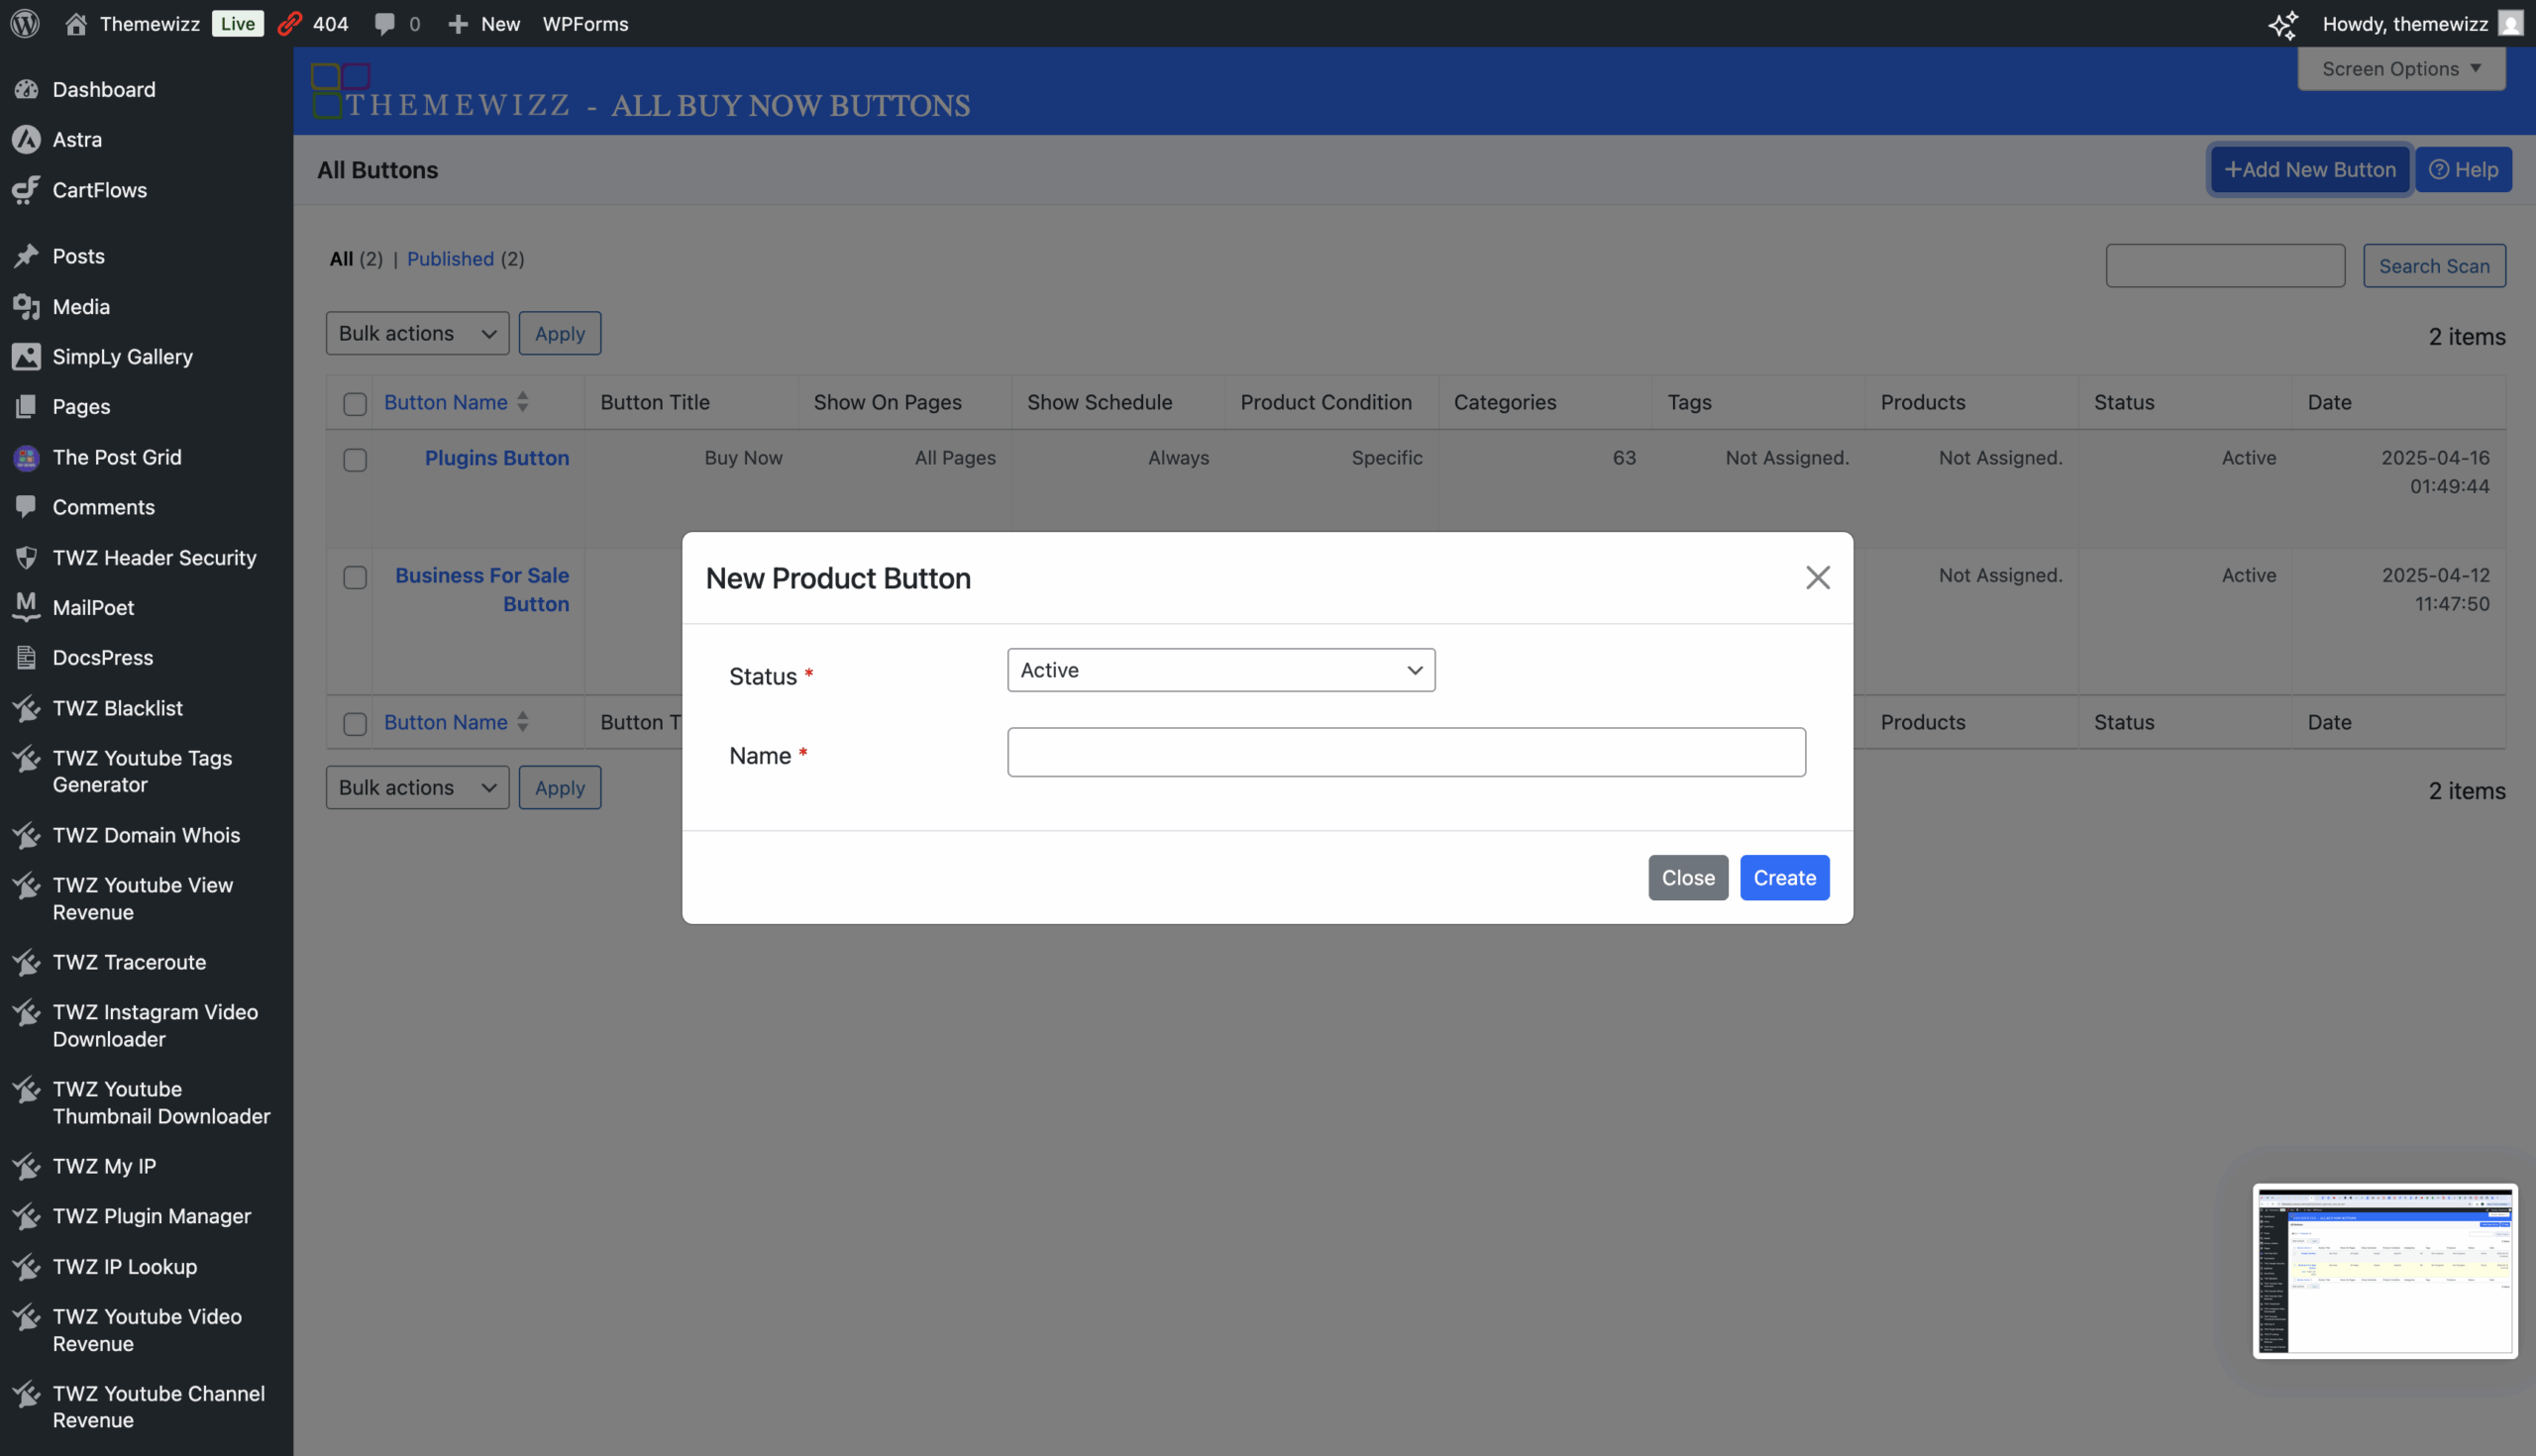
Task: Click the MailPoet sidebar icon
Action: 26,607
